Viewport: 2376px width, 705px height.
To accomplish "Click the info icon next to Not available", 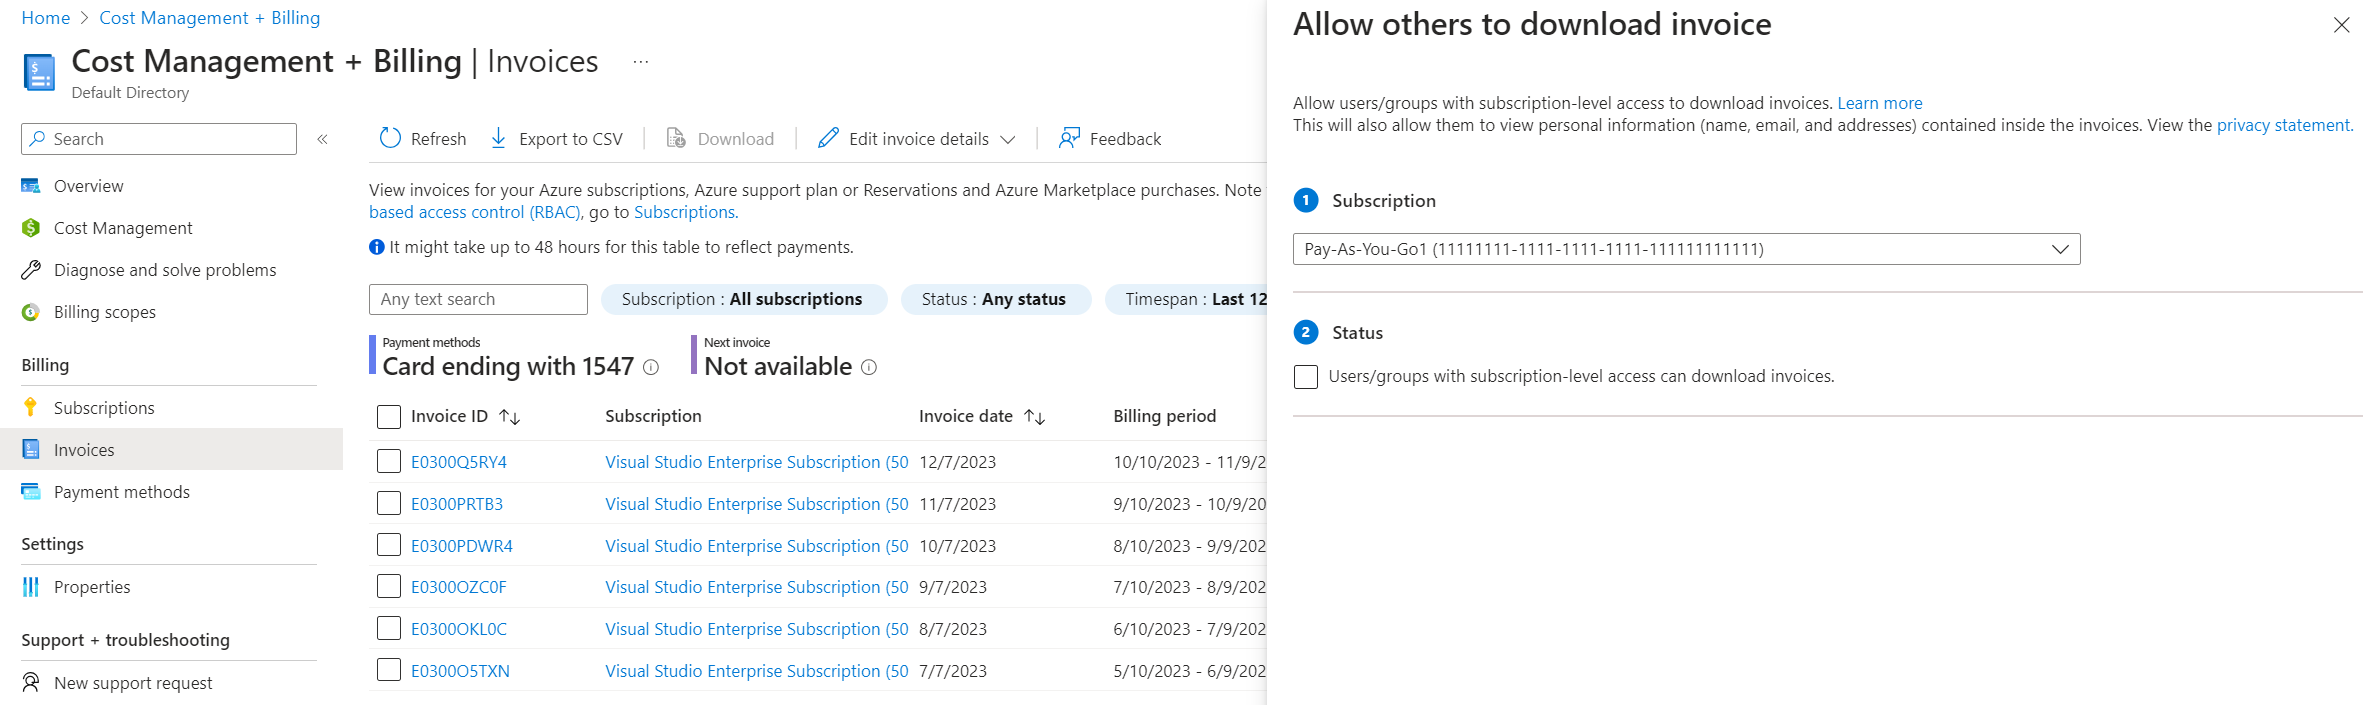I will pos(869,368).
